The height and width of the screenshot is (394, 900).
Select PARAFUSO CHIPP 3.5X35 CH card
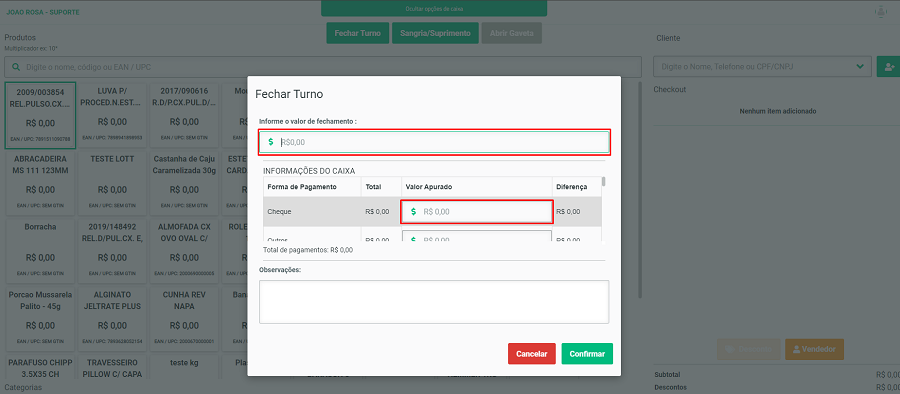40,366
